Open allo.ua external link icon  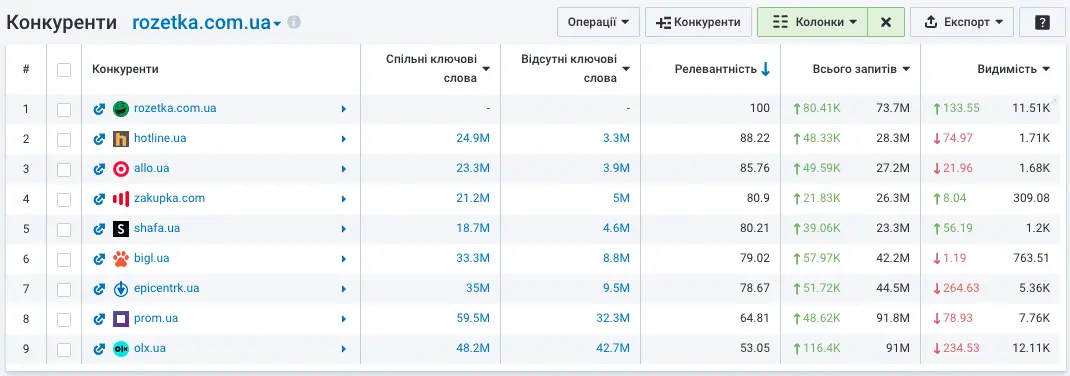[x=99, y=169]
